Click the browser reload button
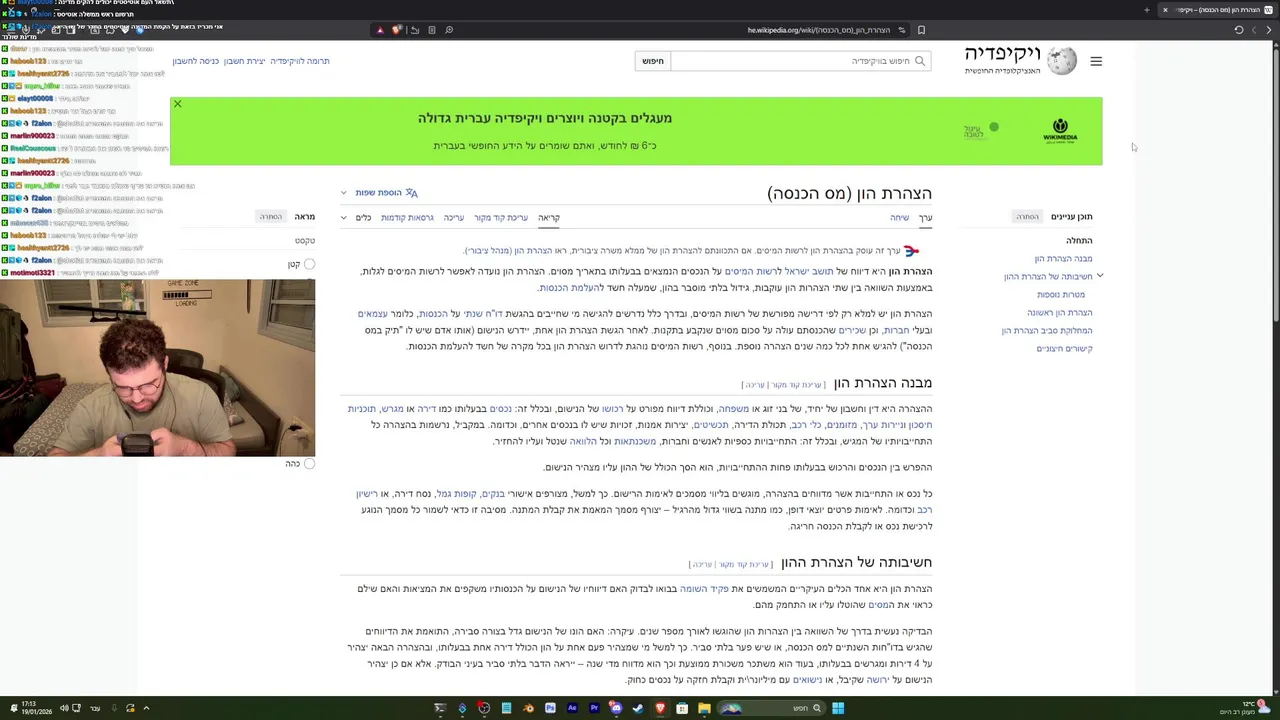Viewport: 1280px width, 720px height. [1239, 30]
